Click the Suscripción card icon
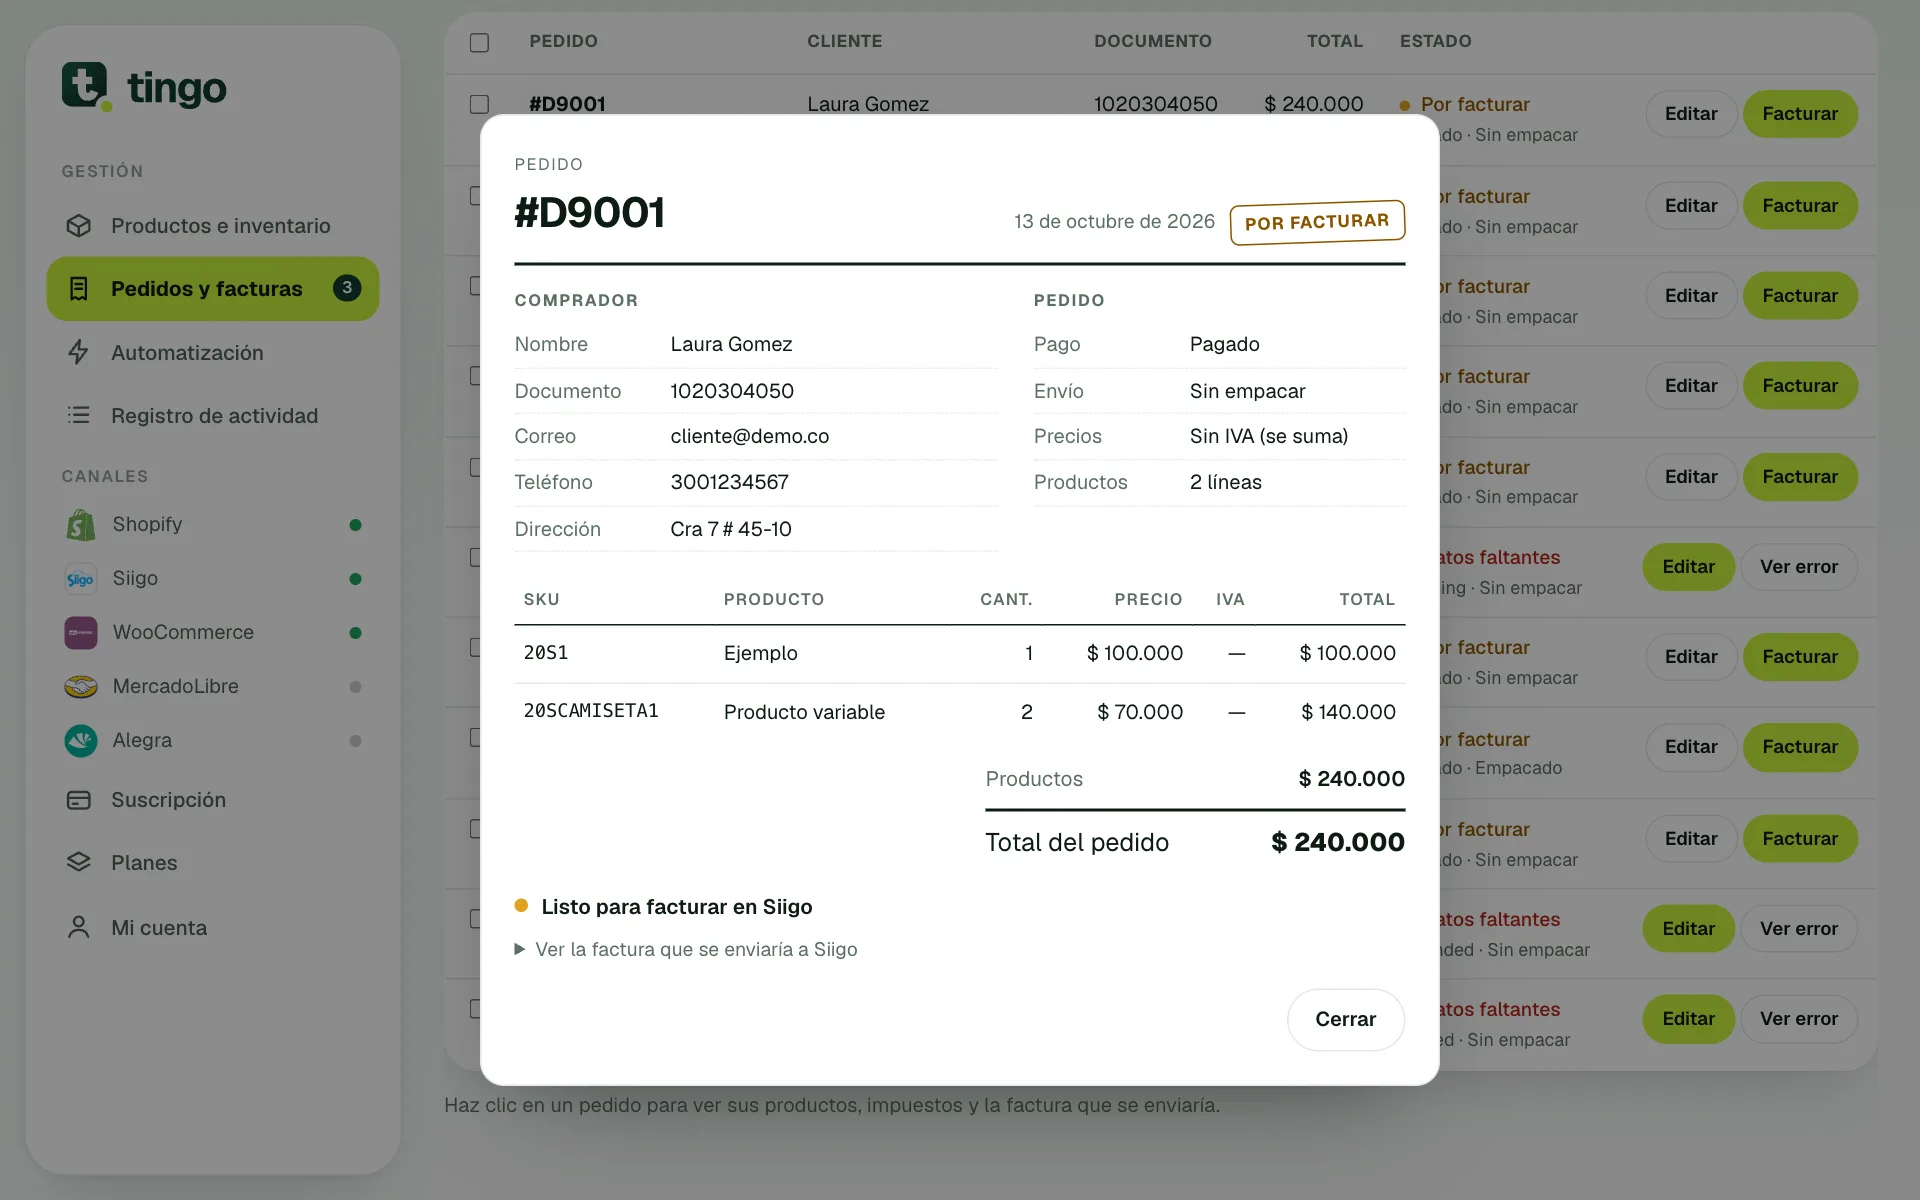1920x1200 pixels. tap(79, 800)
